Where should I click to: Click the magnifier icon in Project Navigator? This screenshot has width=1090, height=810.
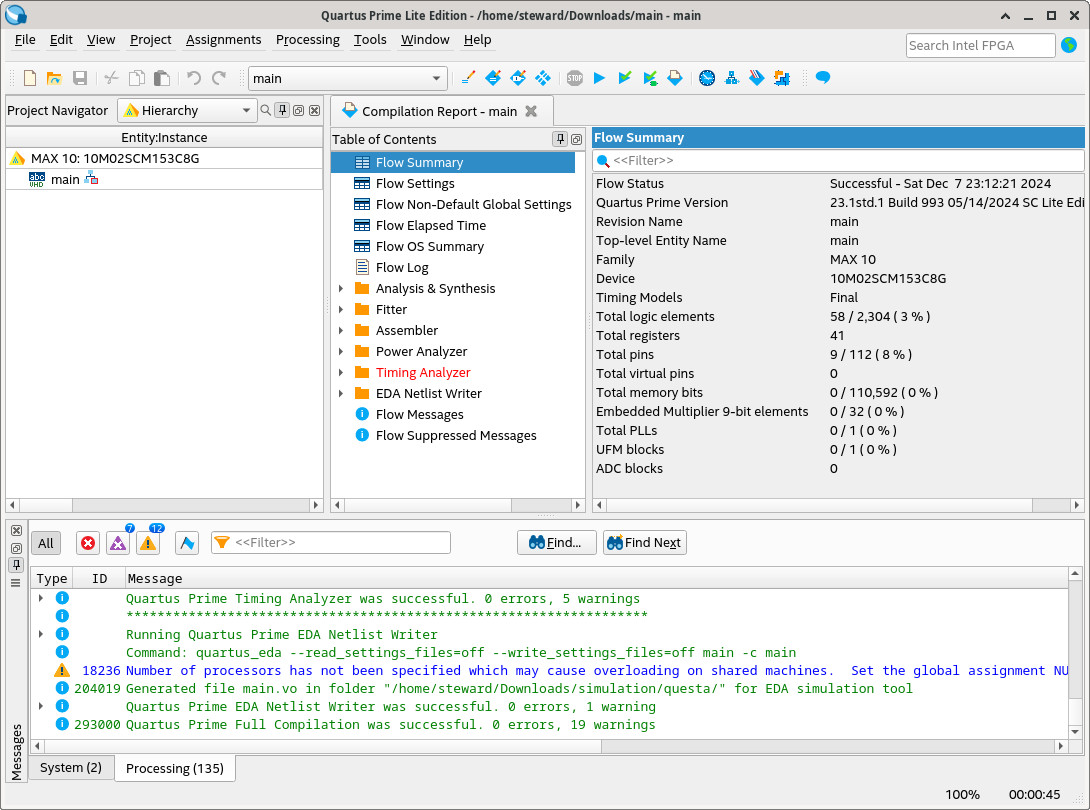266,111
